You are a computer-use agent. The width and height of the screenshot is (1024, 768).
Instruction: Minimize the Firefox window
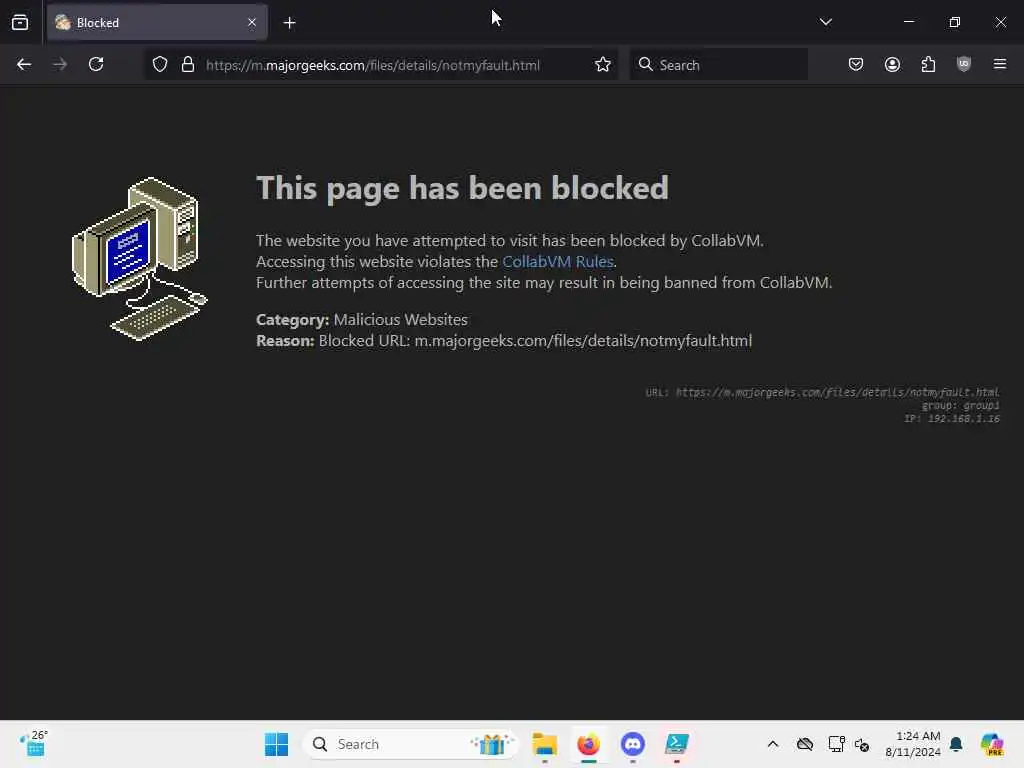point(908,22)
